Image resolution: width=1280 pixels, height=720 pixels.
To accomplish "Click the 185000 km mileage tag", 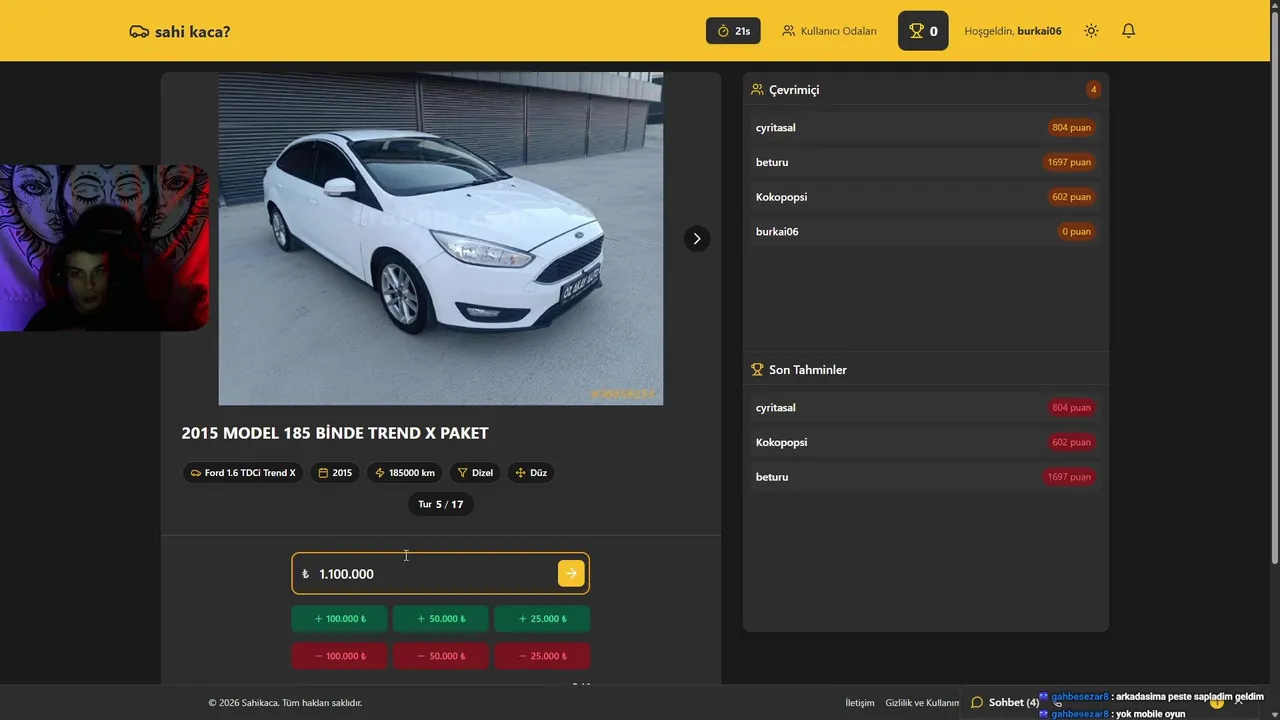I will [405, 473].
